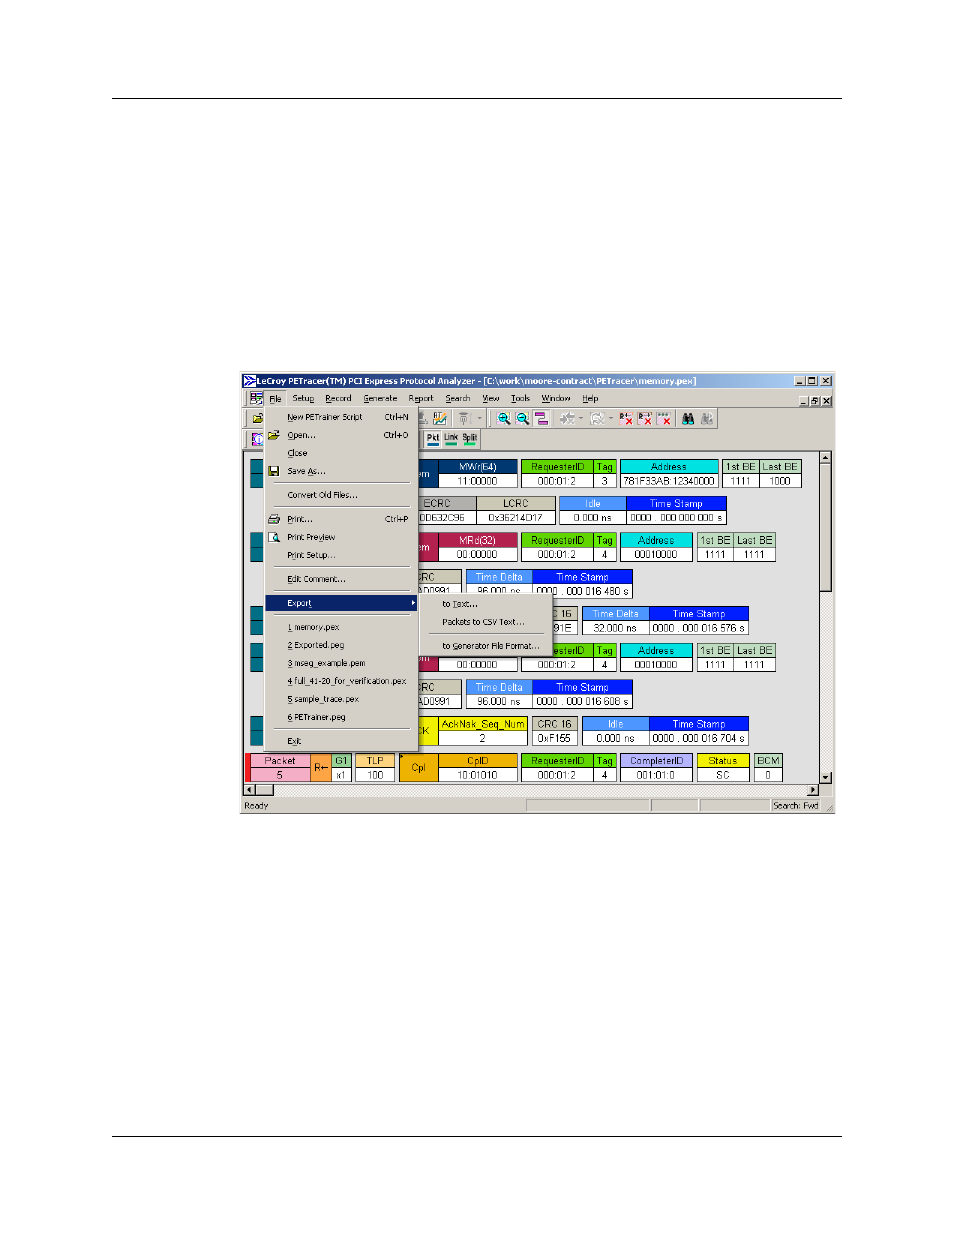Select the Zoom In toolbar icon

503,418
